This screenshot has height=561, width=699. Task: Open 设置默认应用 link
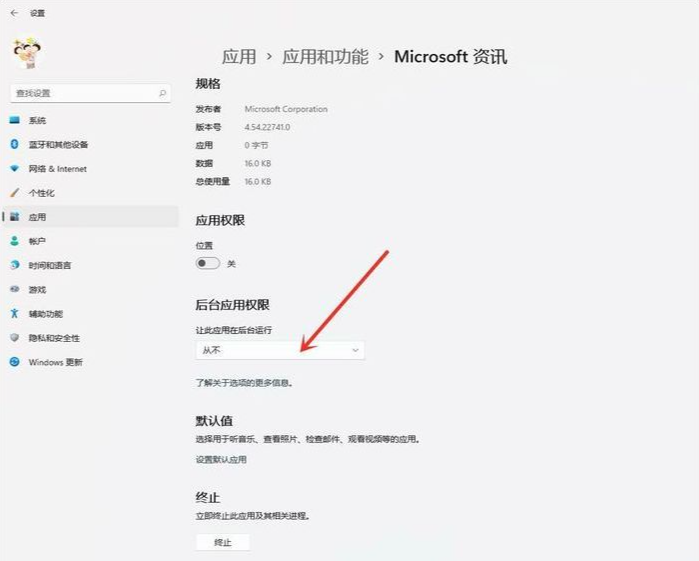click(x=221, y=459)
